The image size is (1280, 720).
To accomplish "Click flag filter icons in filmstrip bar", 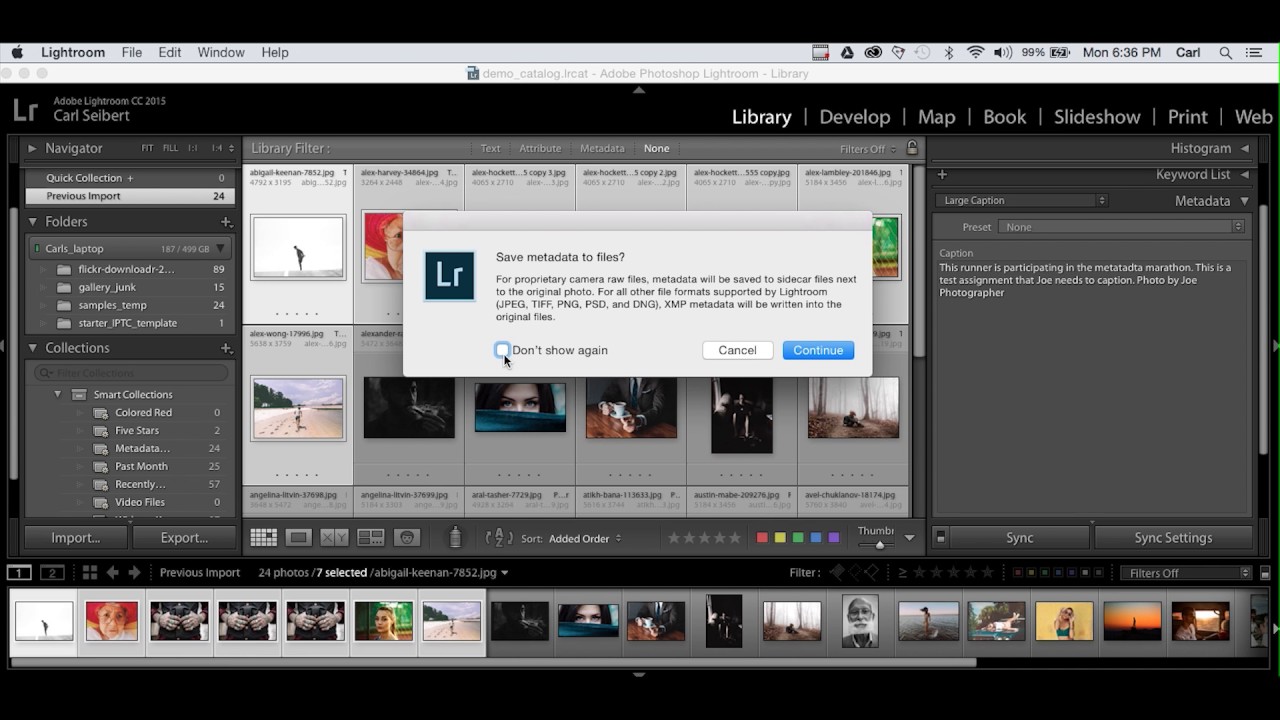I will point(853,573).
